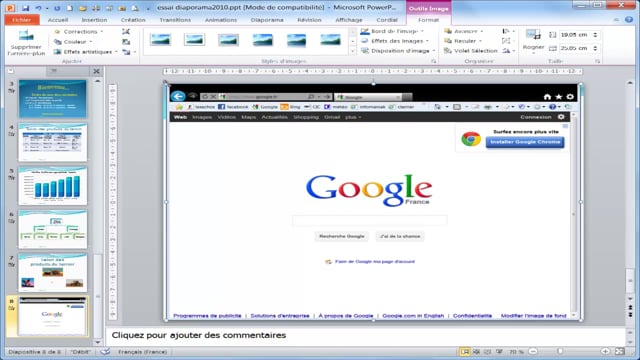Open Effets des images dropdown
This screenshot has height=360, width=640.
pos(395,41)
